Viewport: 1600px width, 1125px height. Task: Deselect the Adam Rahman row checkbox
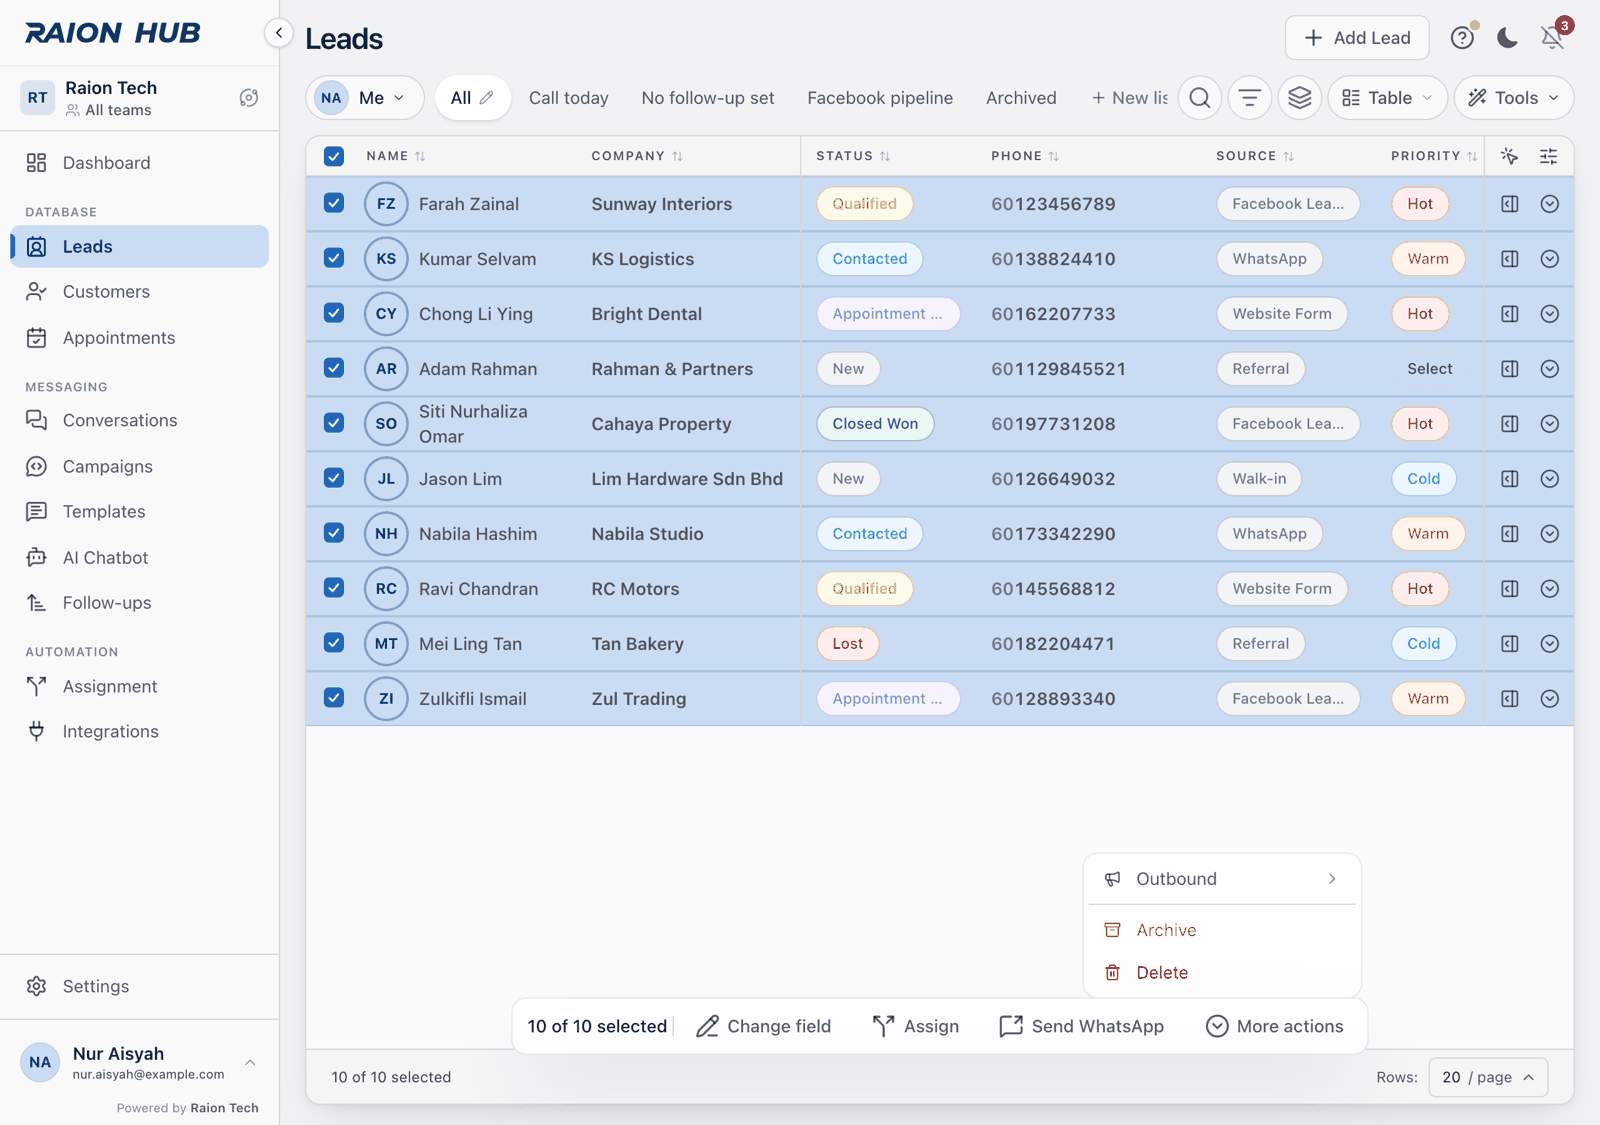click(334, 368)
